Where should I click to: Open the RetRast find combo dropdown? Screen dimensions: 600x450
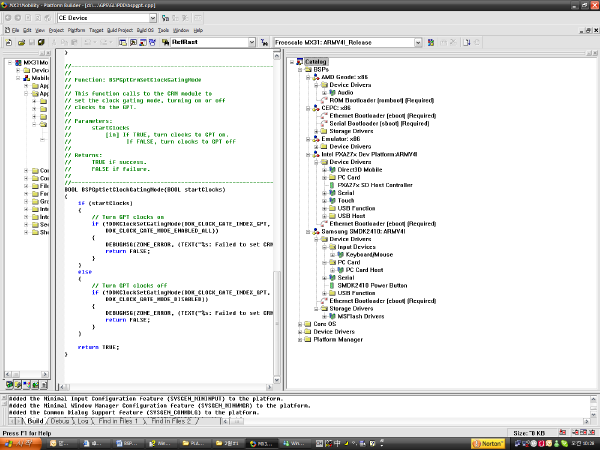click(252, 42)
